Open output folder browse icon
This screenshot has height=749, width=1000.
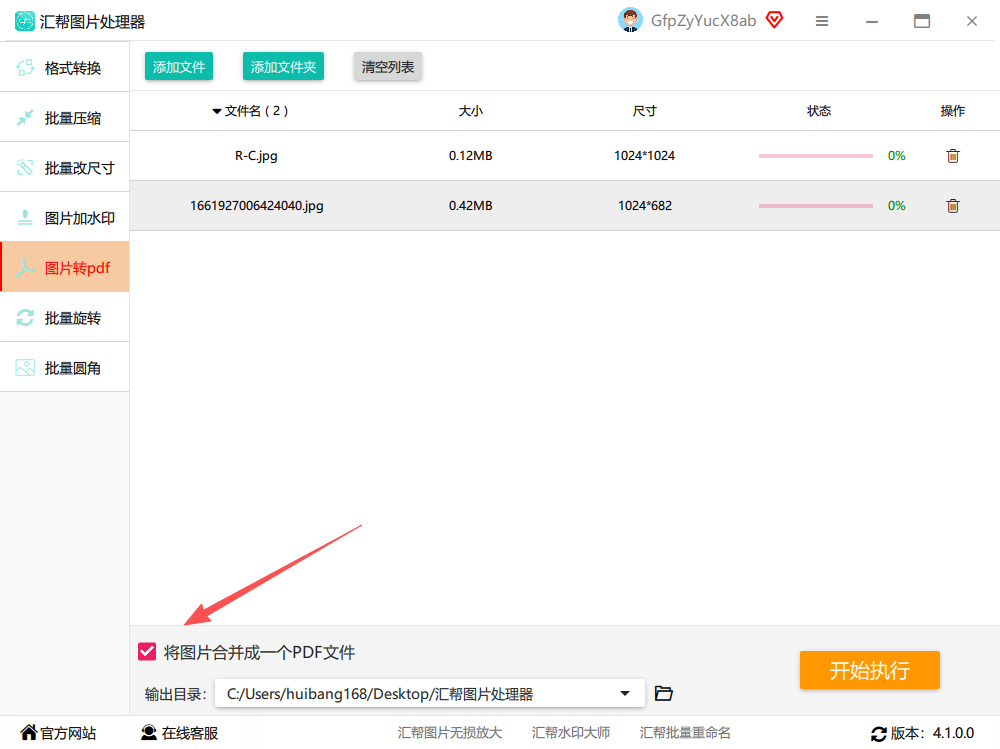(x=663, y=693)
